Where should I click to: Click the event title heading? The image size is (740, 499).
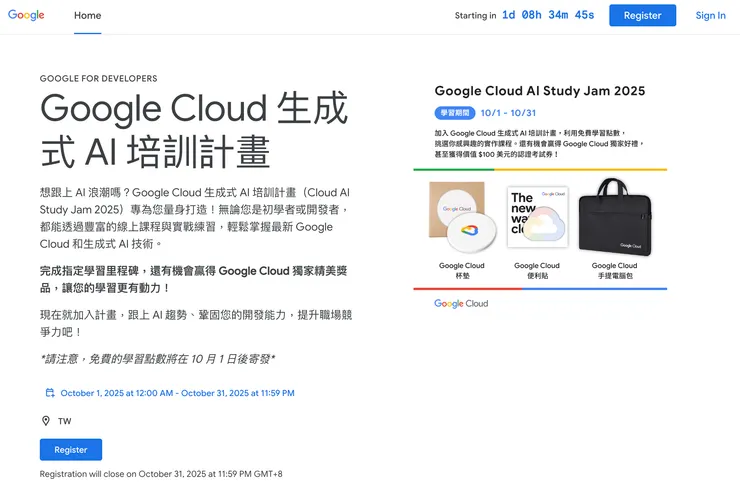(194, 129)
